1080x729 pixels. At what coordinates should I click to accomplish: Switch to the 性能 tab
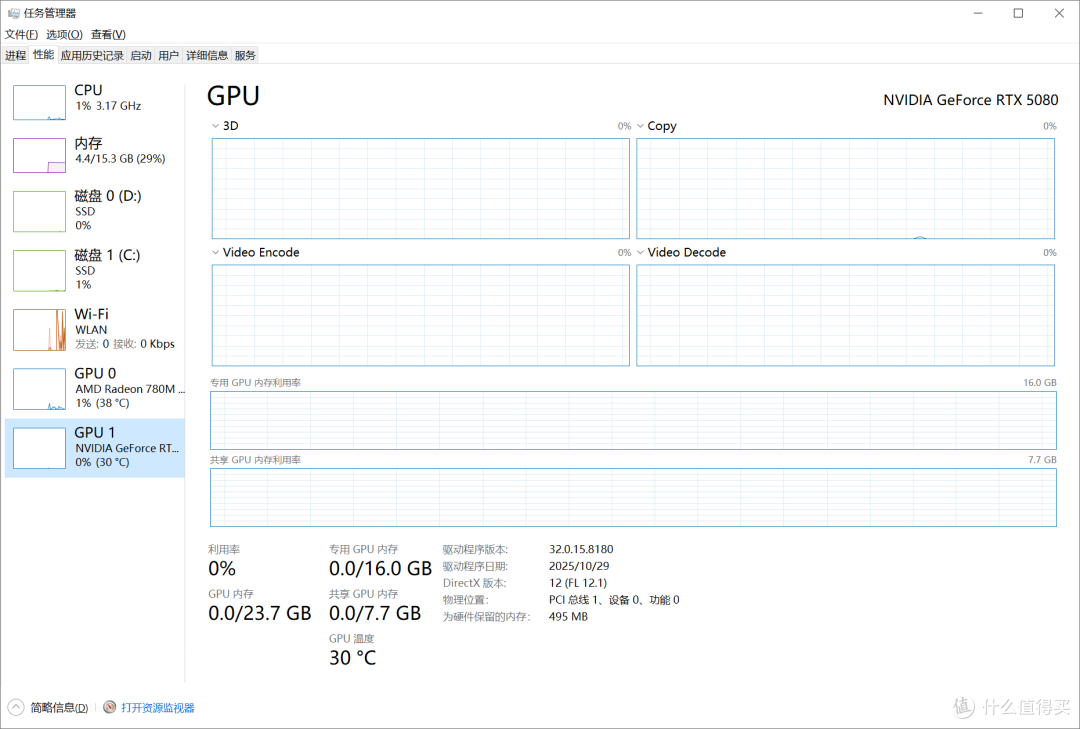43,55
